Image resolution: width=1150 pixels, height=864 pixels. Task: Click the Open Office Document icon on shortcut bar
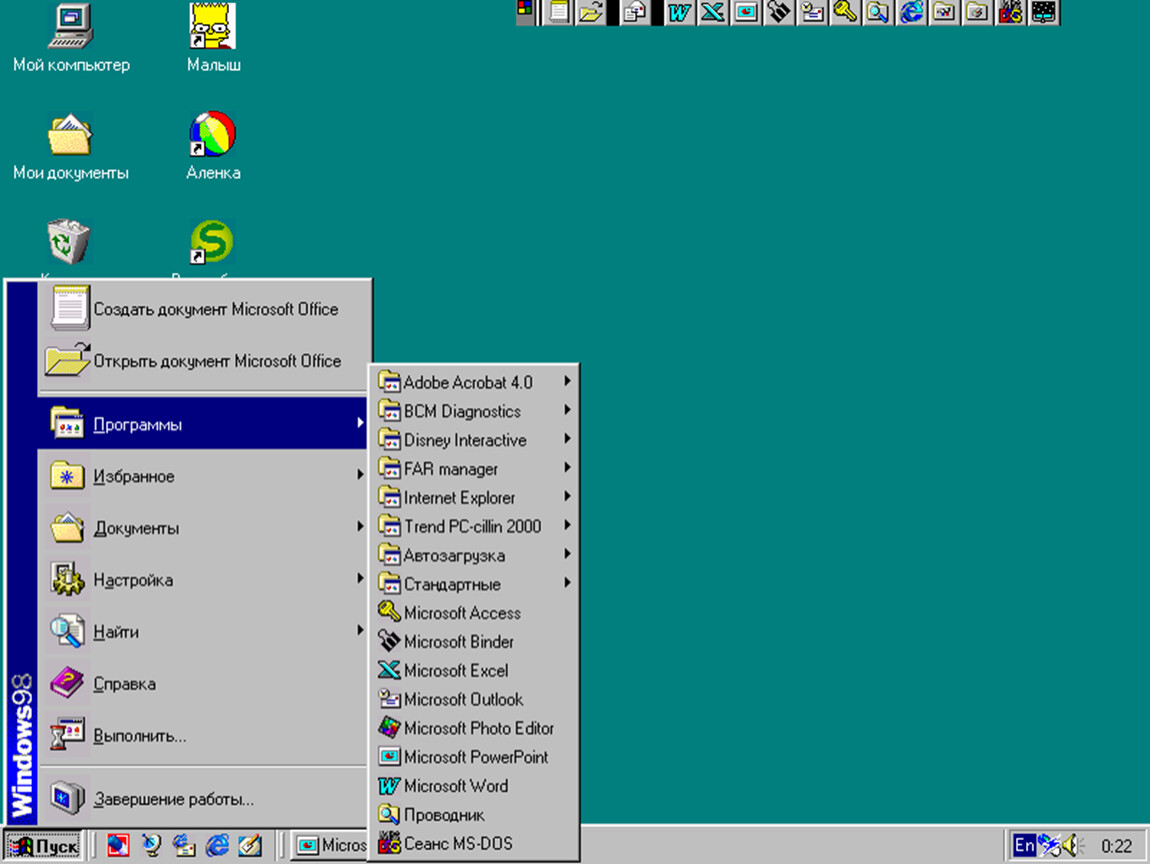pyautogui.click(x=591, y=12)
